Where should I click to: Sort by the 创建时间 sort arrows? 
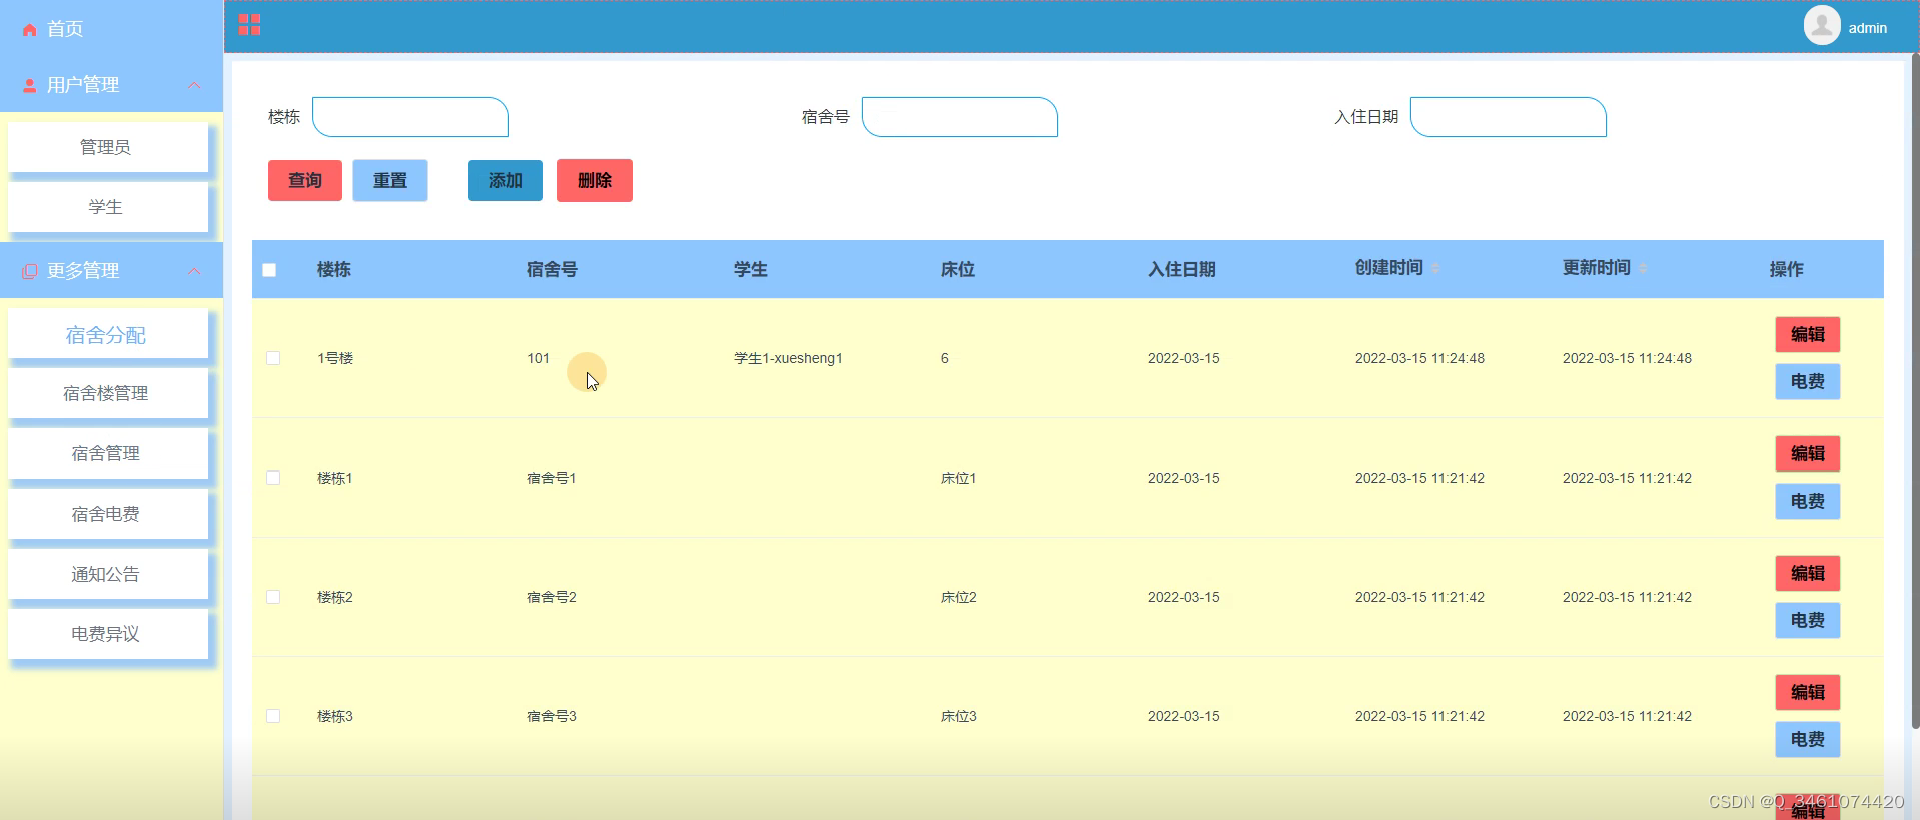(x=1436, y=268)
